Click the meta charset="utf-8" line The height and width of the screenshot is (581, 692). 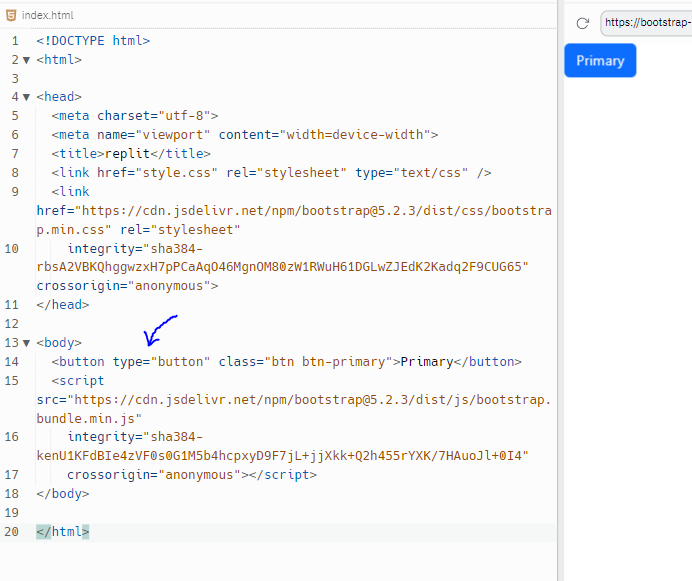tap(135, 116)
